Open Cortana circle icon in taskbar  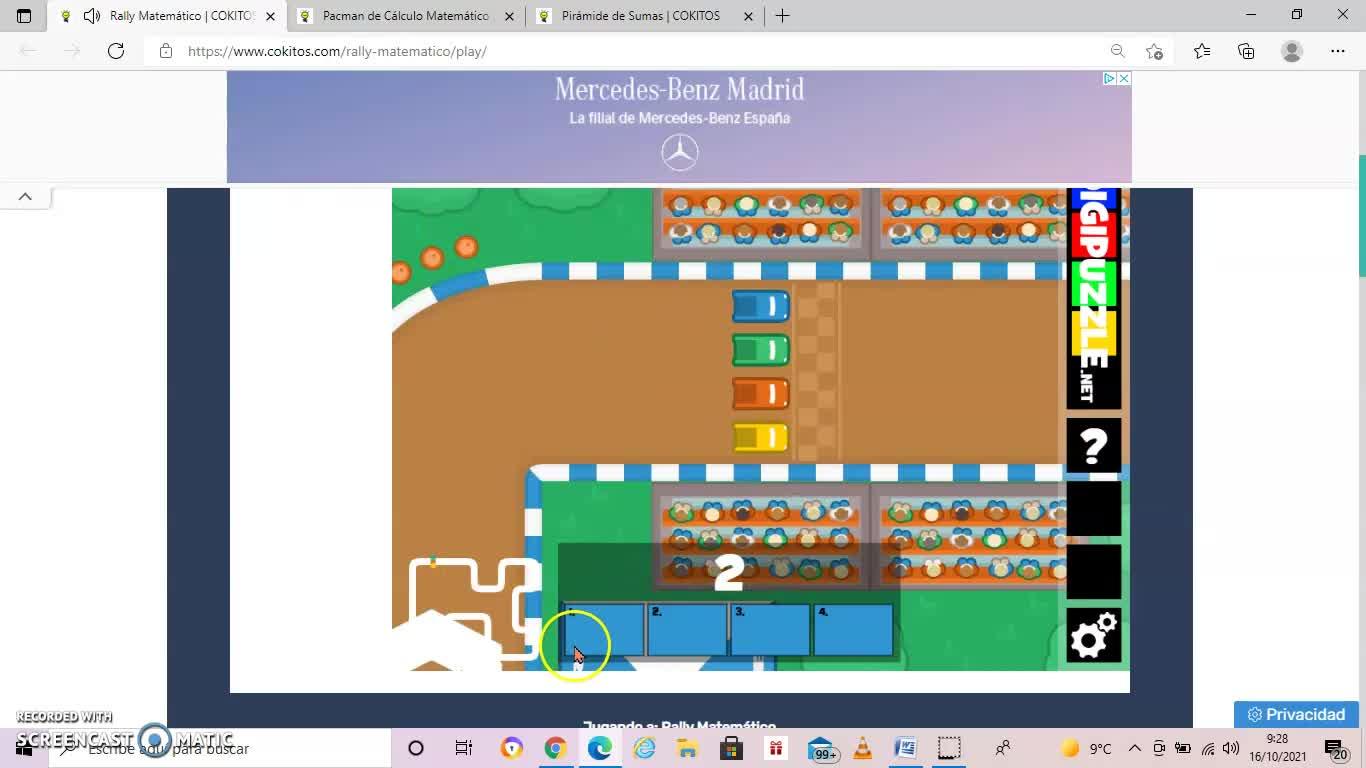pos(416,748)
